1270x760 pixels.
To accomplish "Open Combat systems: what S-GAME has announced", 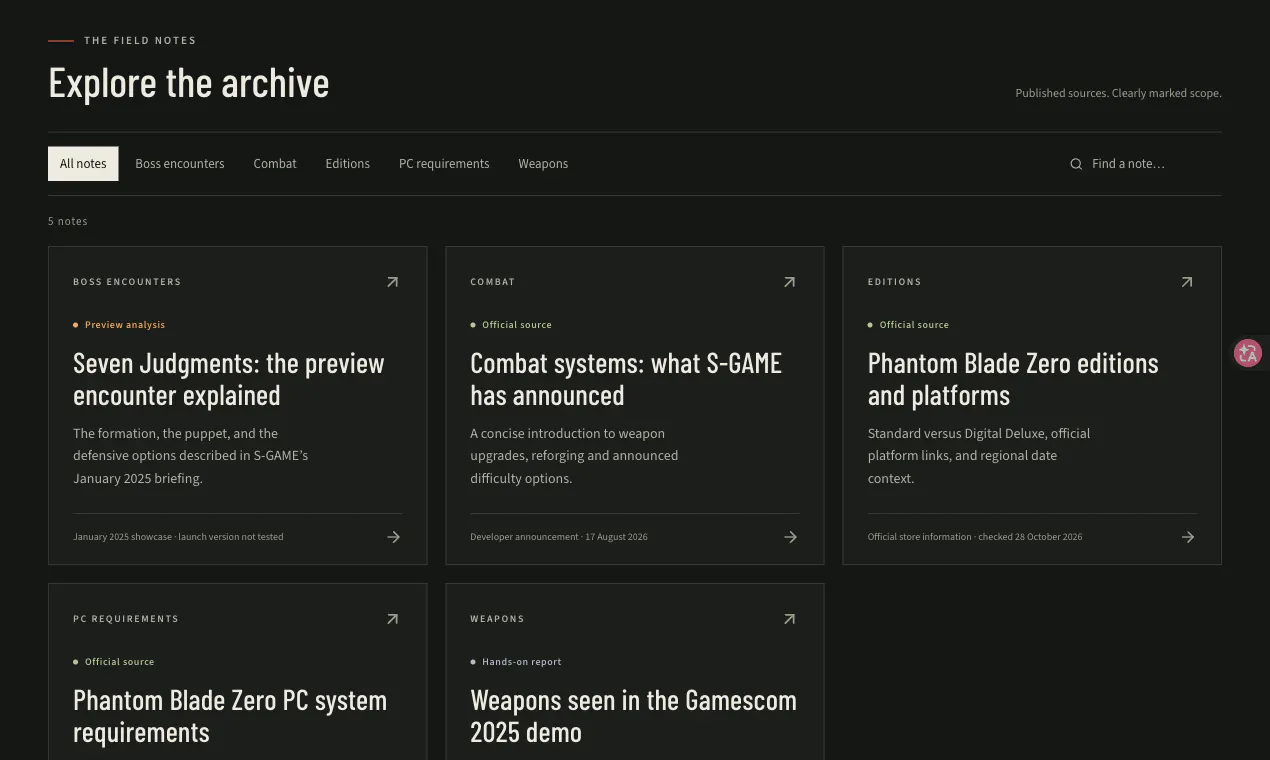I will click(626, 379).
